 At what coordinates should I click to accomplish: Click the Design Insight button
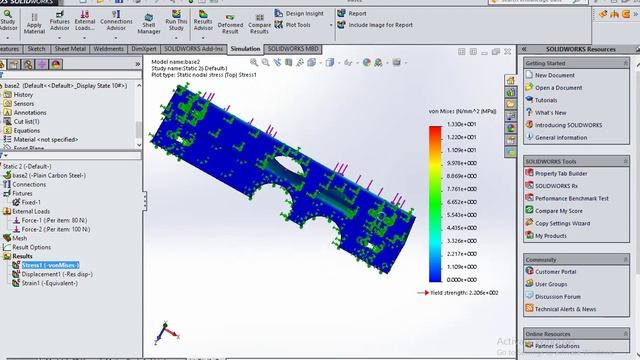click(x=299, y=13)
